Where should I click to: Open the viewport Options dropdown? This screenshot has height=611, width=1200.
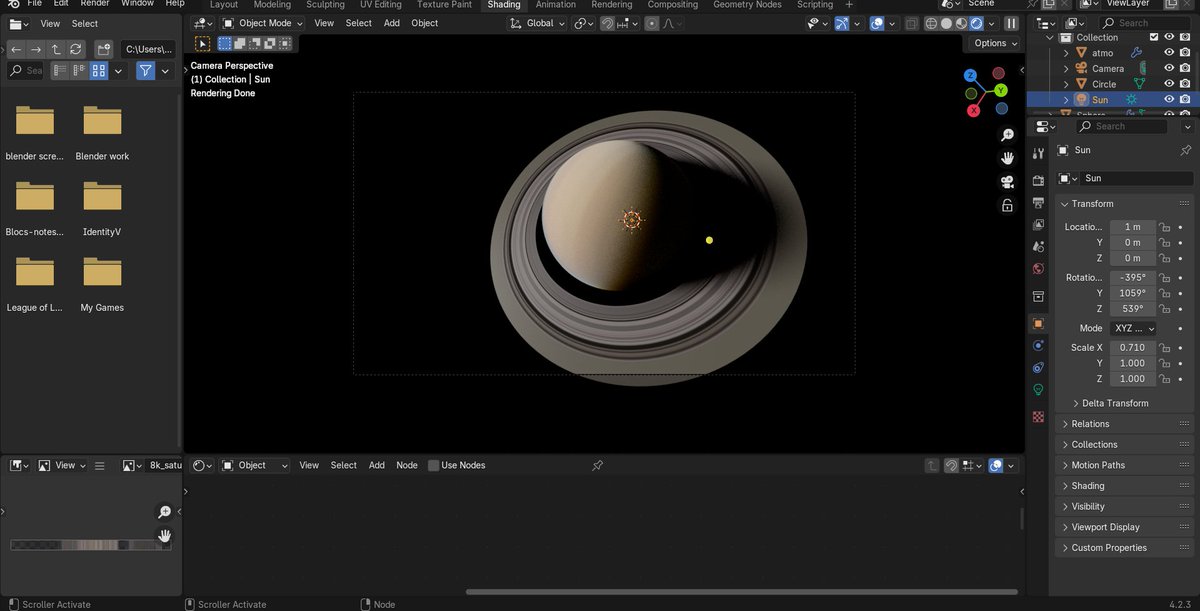(994, 43)
